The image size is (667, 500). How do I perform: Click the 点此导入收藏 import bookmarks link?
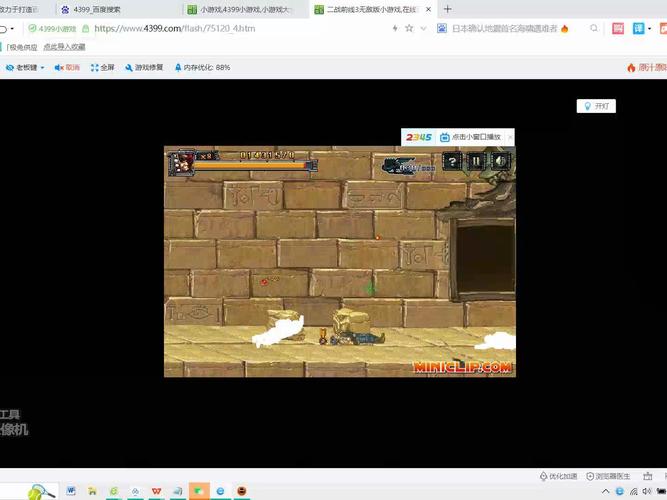[64, 47]
